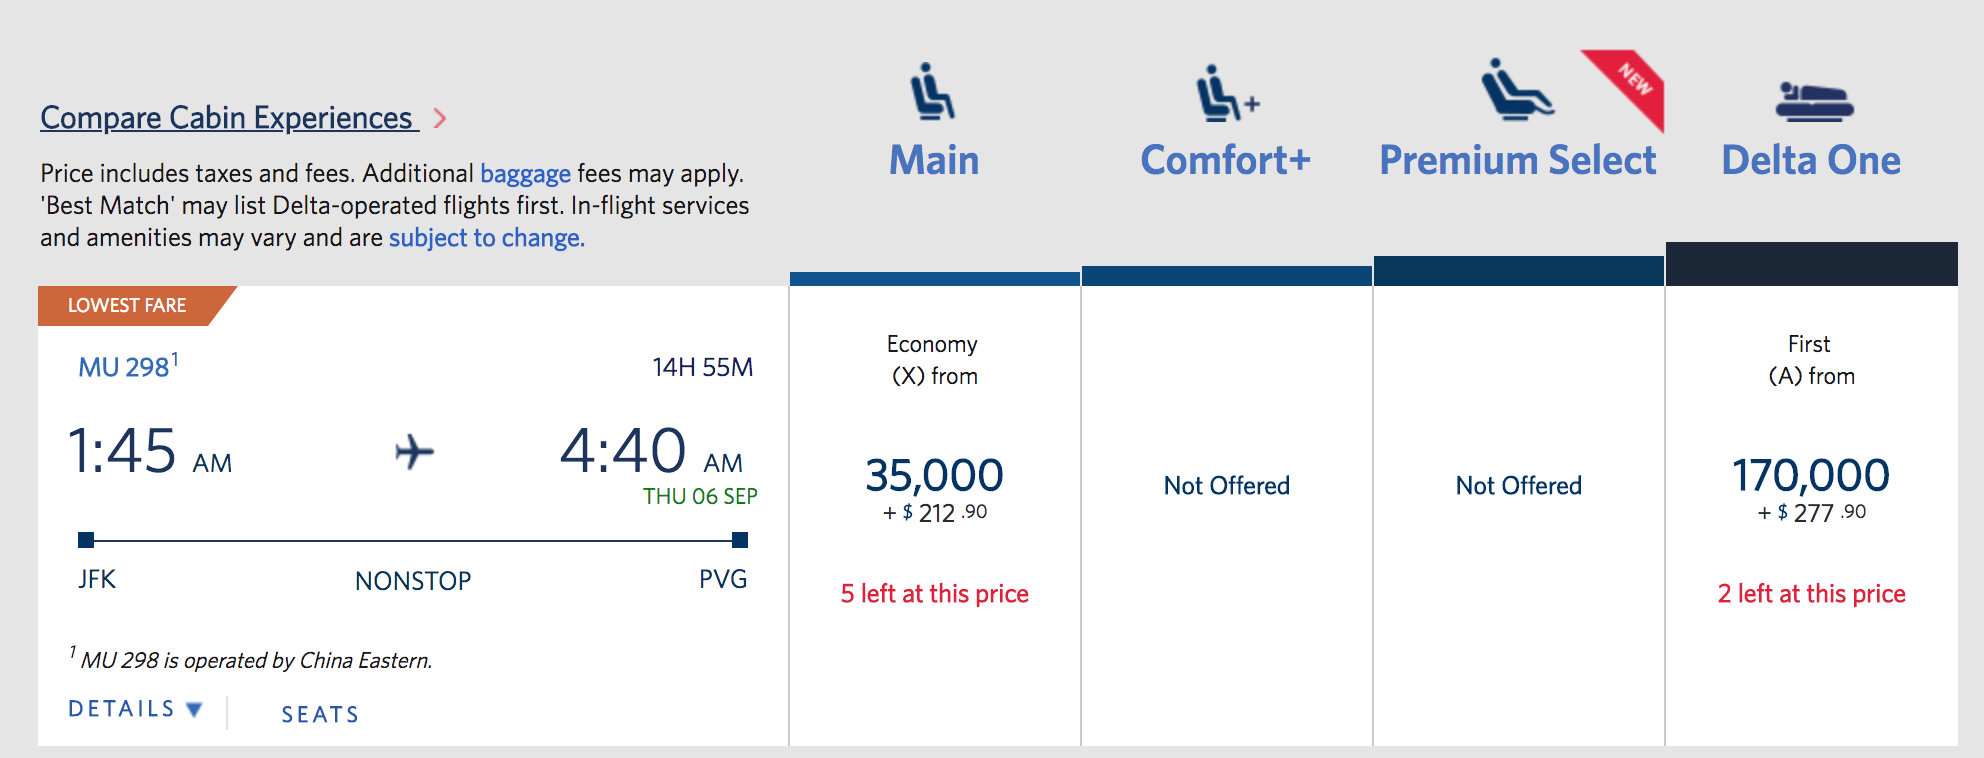Open the baggage fees link
Viewport: 1984px width, 758px height.
[x=525, y=174]
